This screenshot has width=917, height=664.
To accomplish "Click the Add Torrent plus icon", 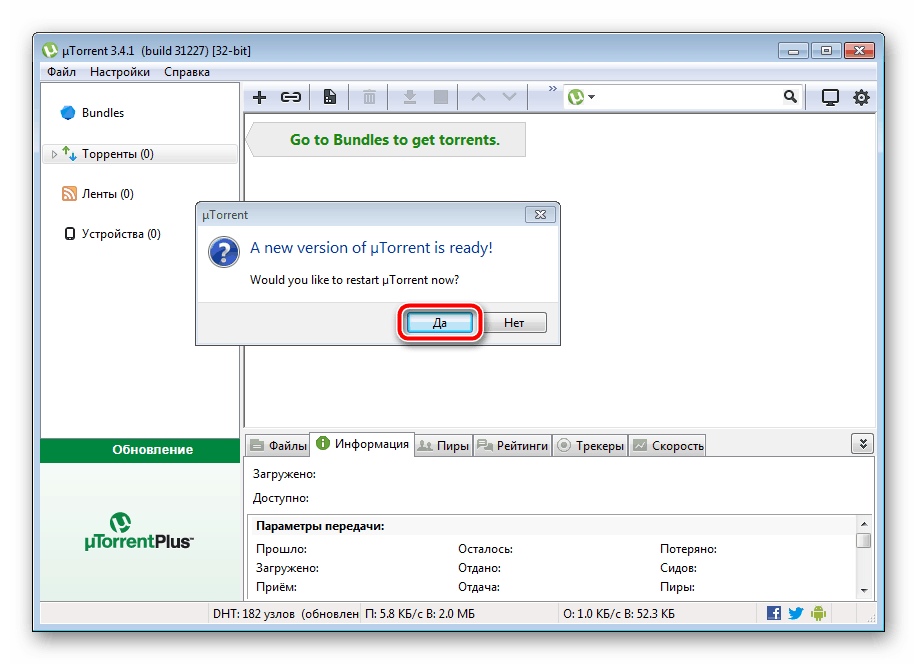I will (x=259, y=97).
